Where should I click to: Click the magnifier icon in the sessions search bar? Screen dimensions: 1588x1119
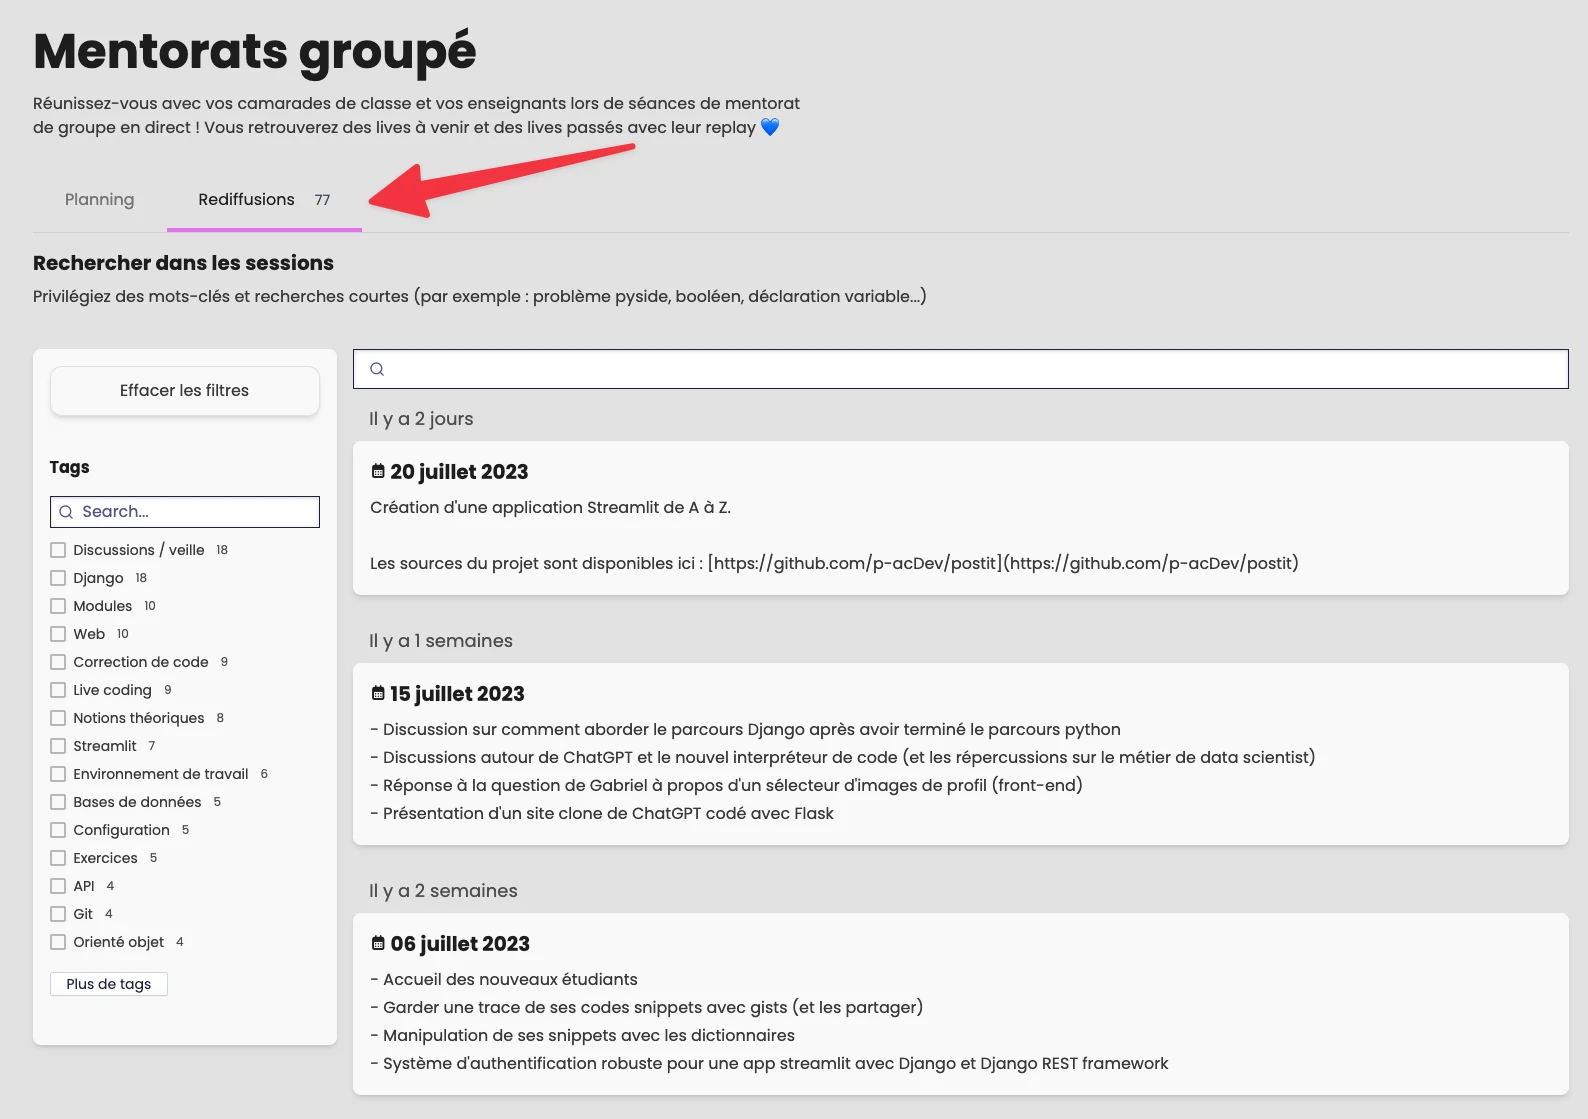coord(377,369)
